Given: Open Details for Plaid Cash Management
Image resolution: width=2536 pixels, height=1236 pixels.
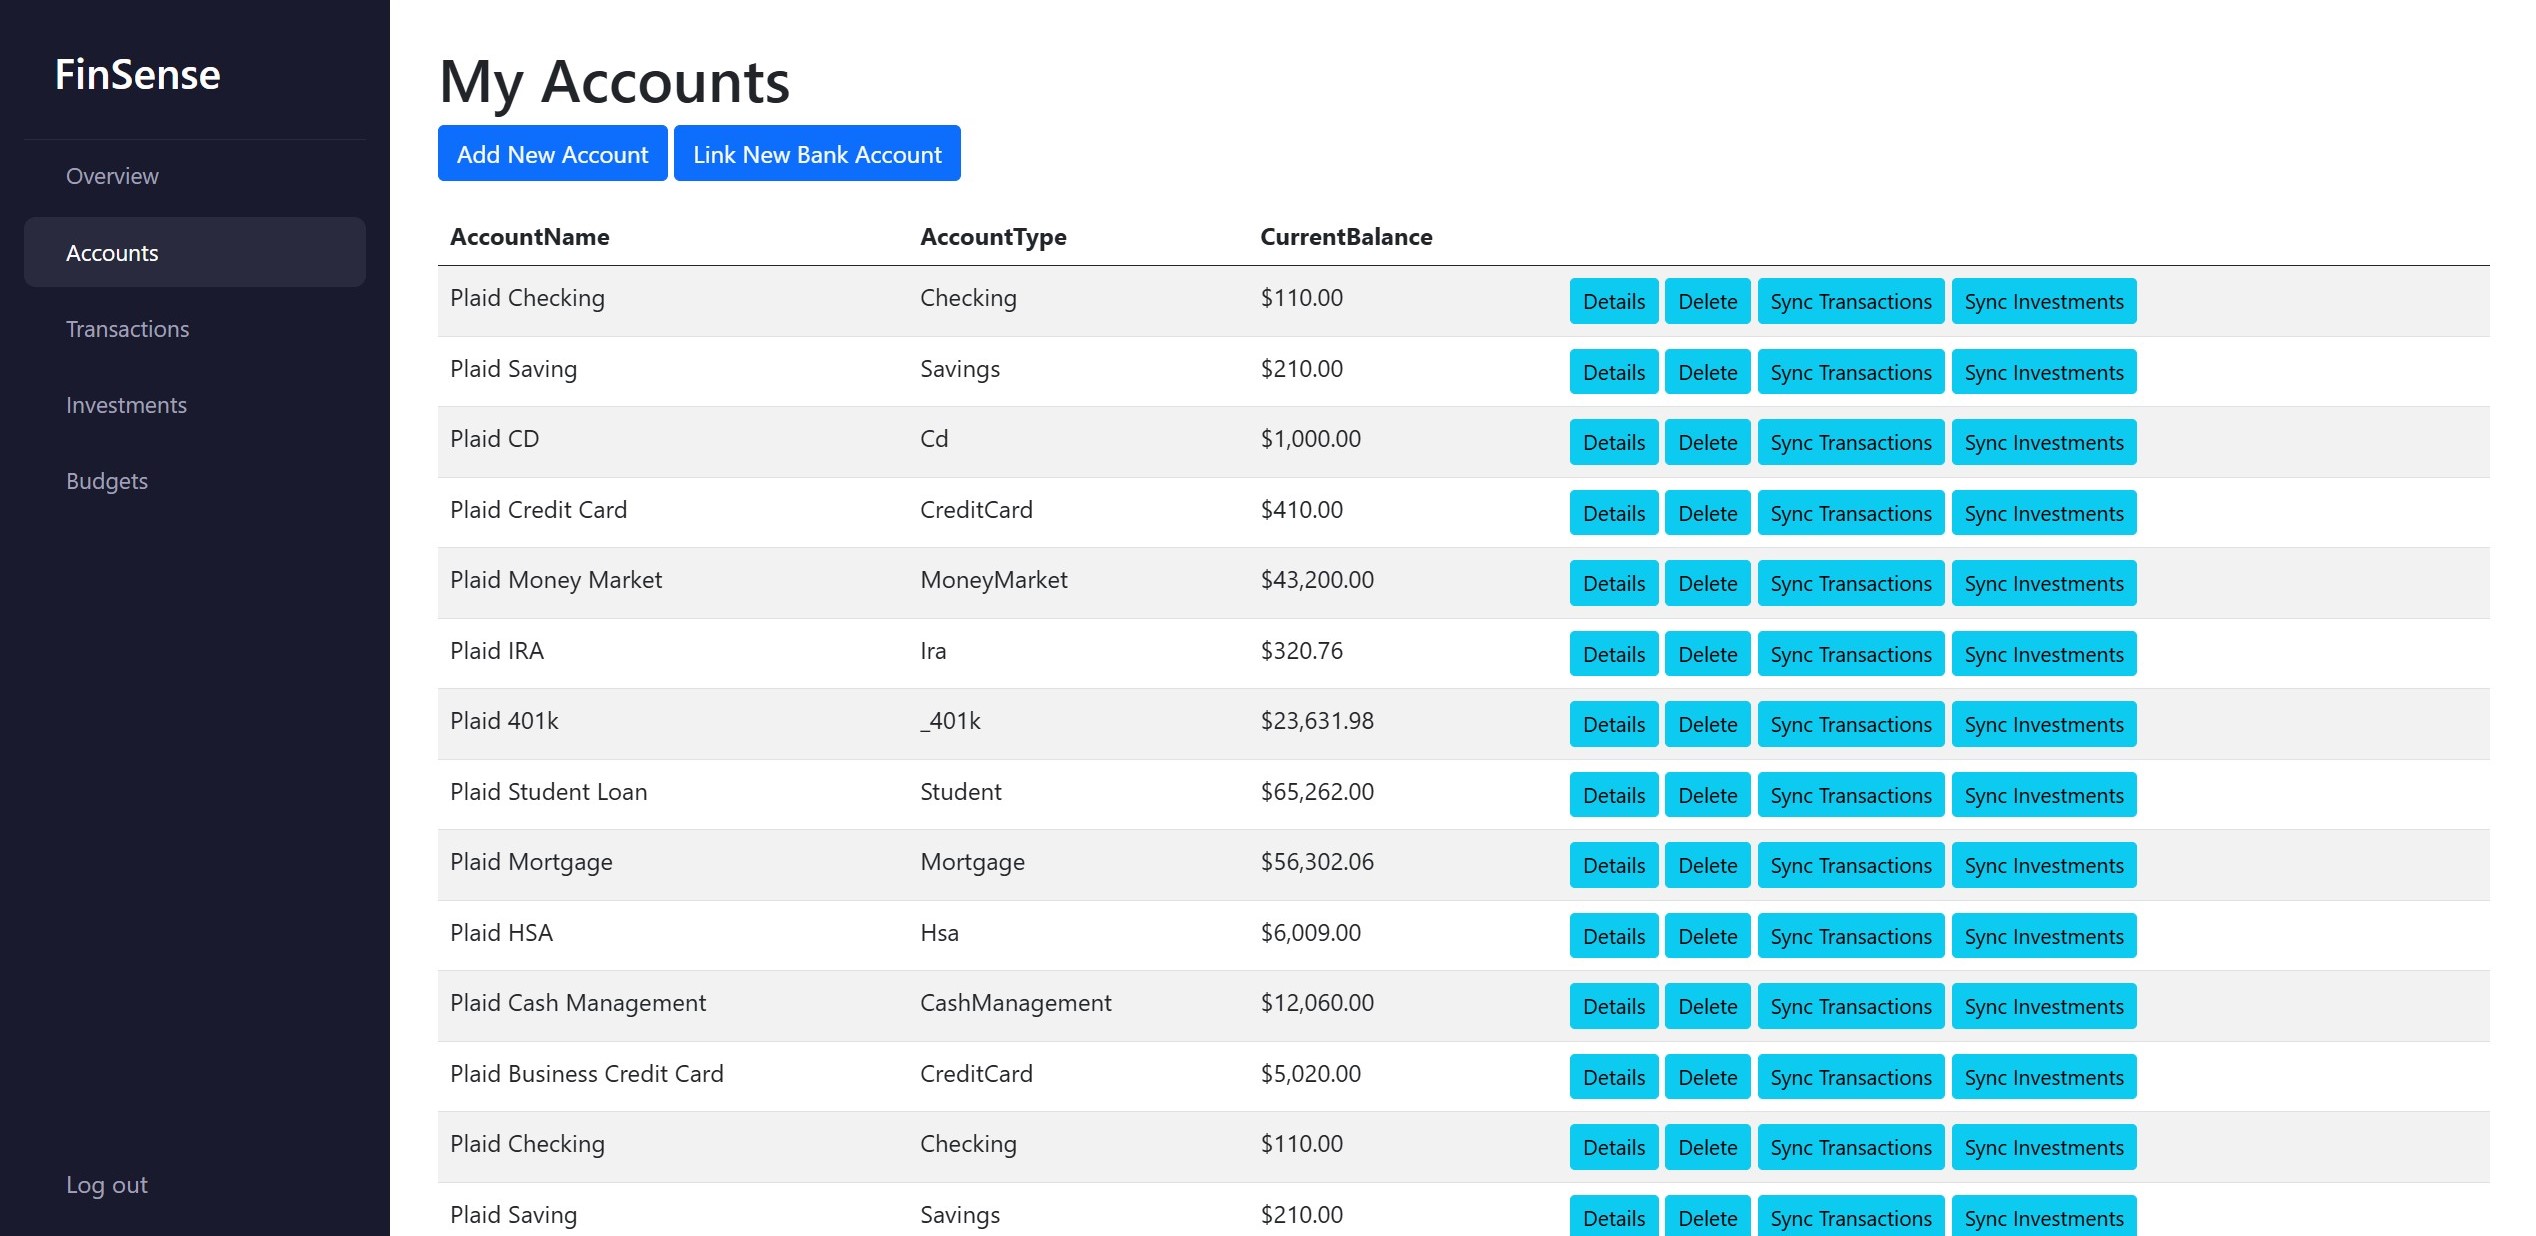Looking at the screenshot, I should point(1613,1007).
